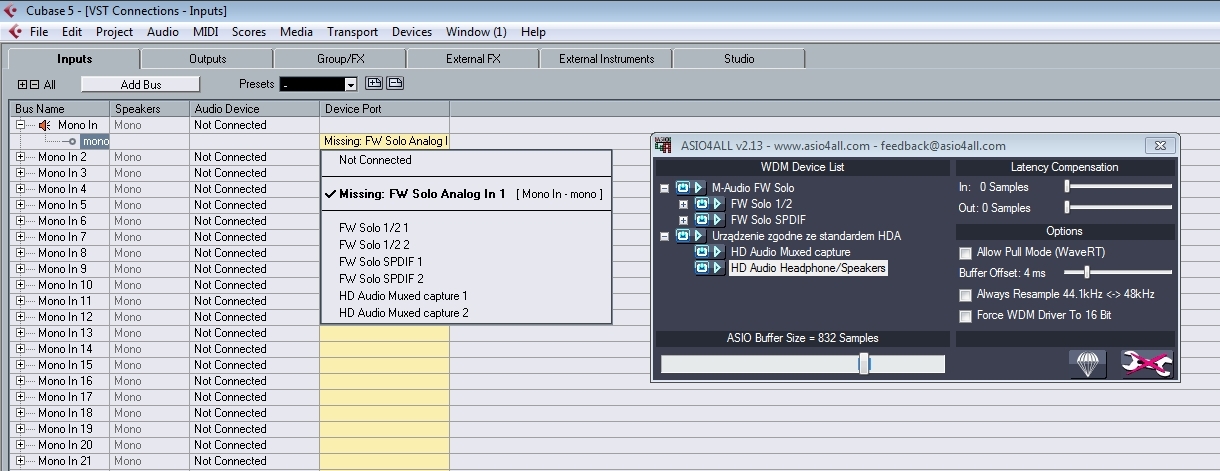Screen dimensions: 1220x471
Task: Toggle power button for HD Audio Muxed capture
Action: click(x=701, y=252)
